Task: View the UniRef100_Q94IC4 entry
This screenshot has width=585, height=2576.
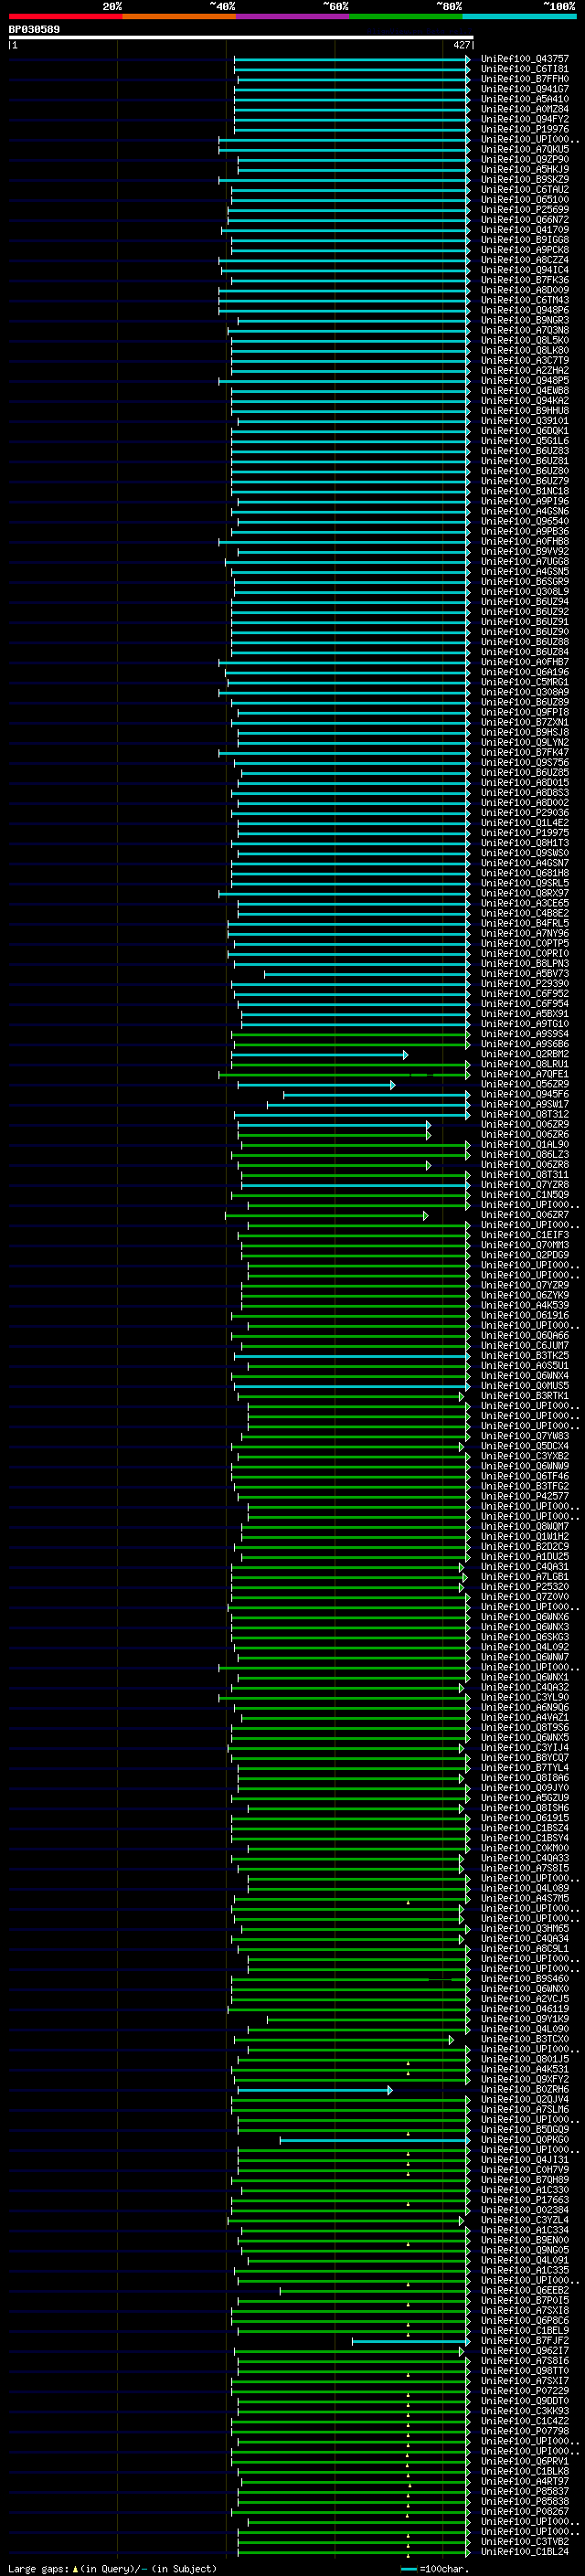Action: click(x=524, y=270)
